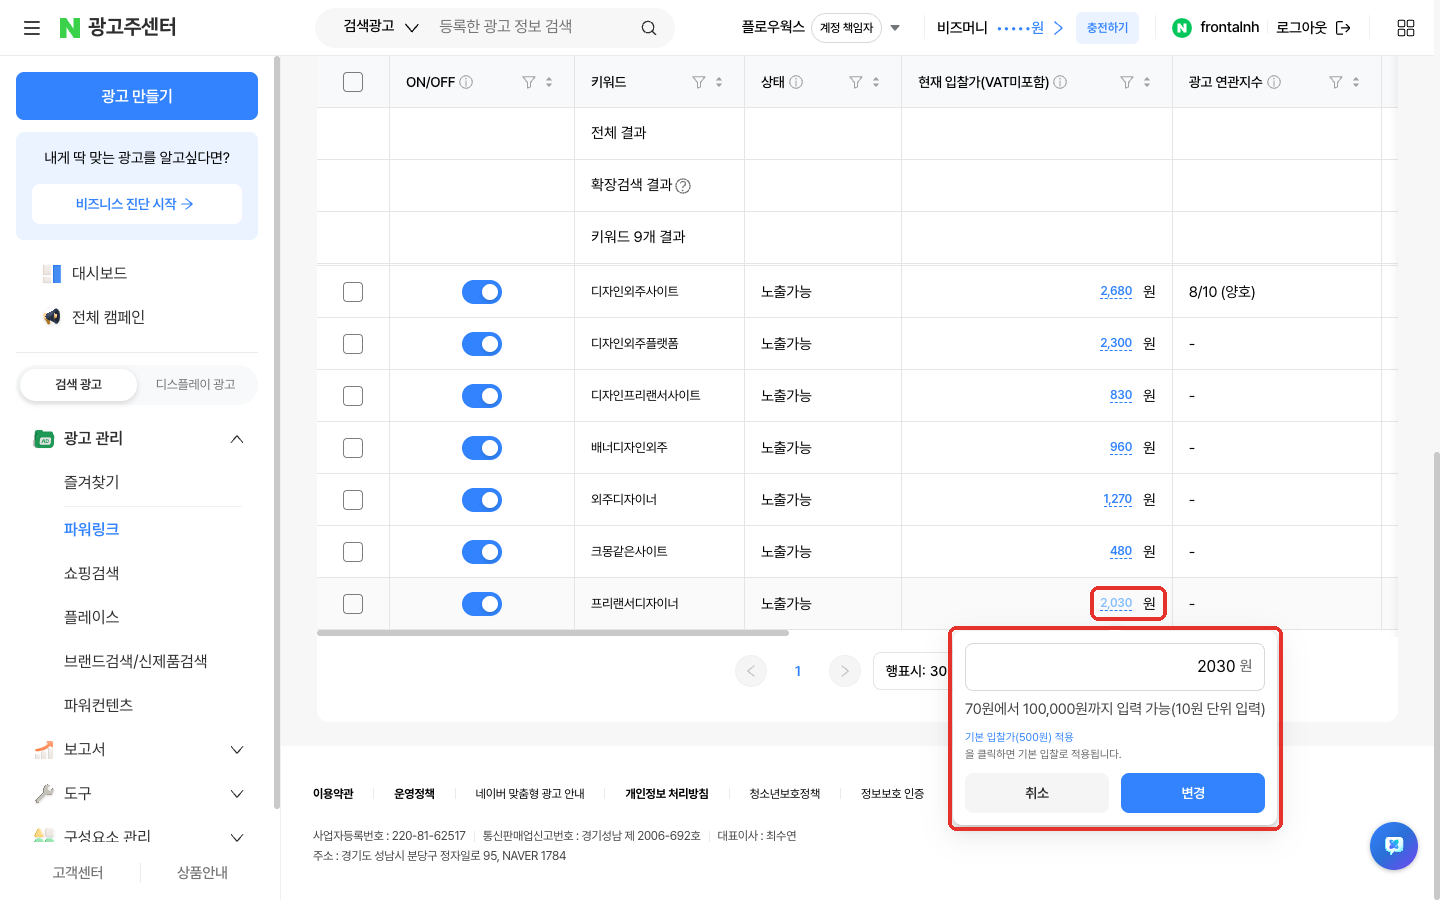
Task: Select the 프리랜서디자이너 row checkbox
Action: (353, 604)
